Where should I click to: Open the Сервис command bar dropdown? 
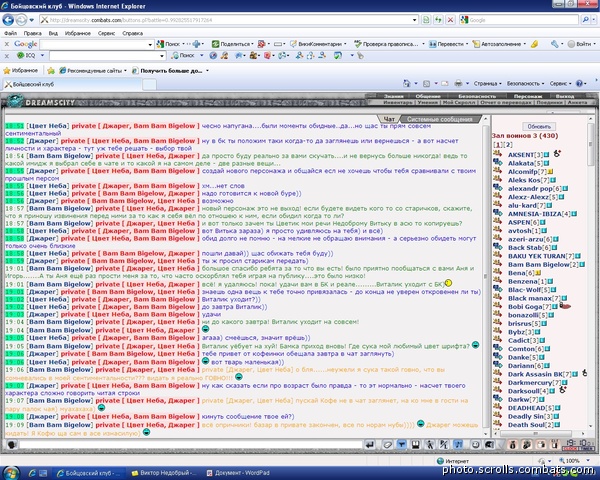(560, 83)
